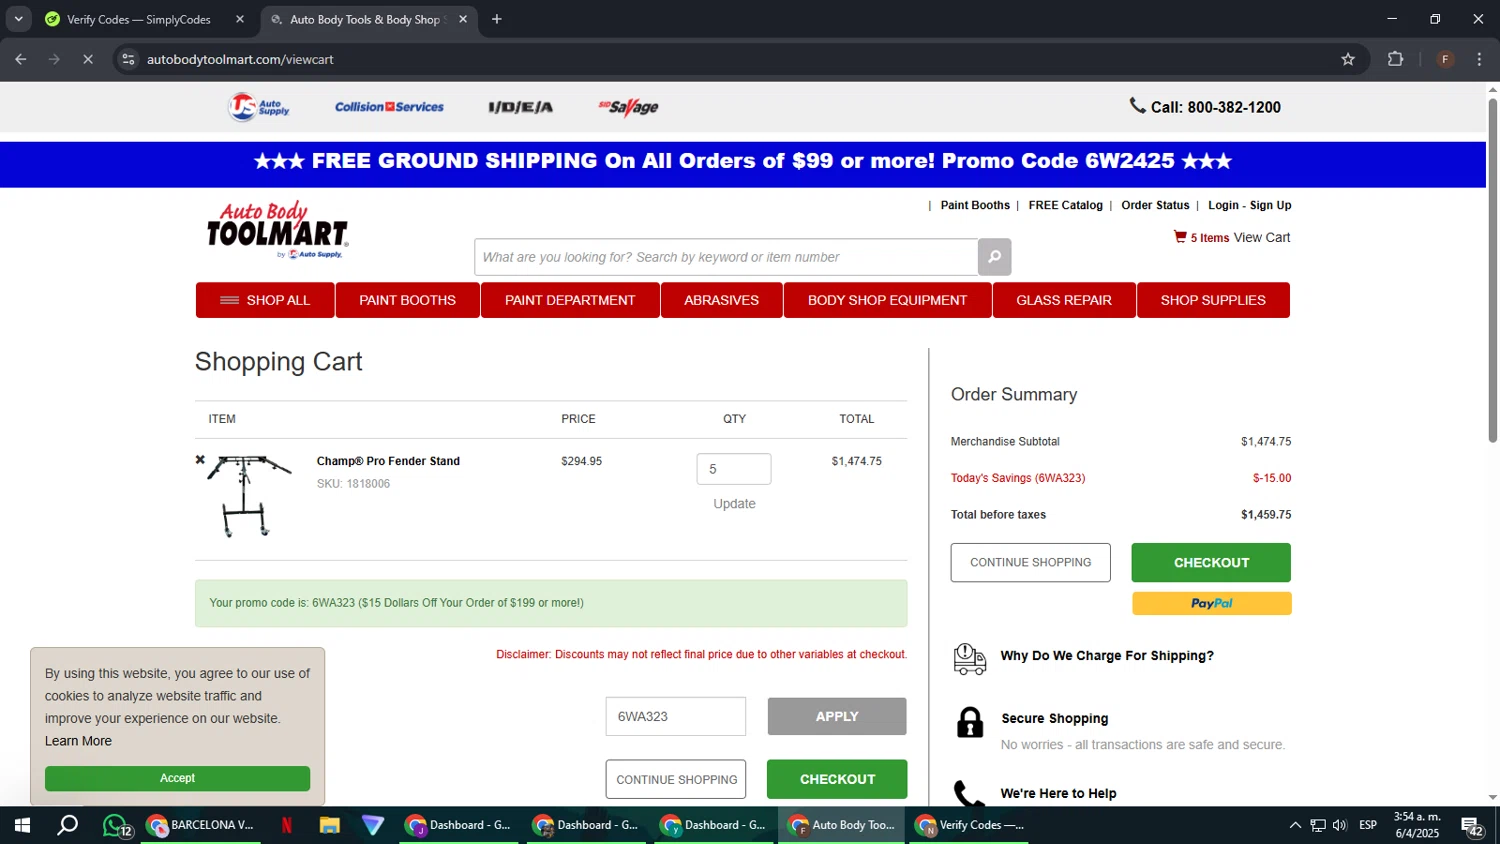This screenshot has height=844, width=1500.
Task: Click the shopping cart icon
Action: pyautogui.click(x=1180, y=237)
